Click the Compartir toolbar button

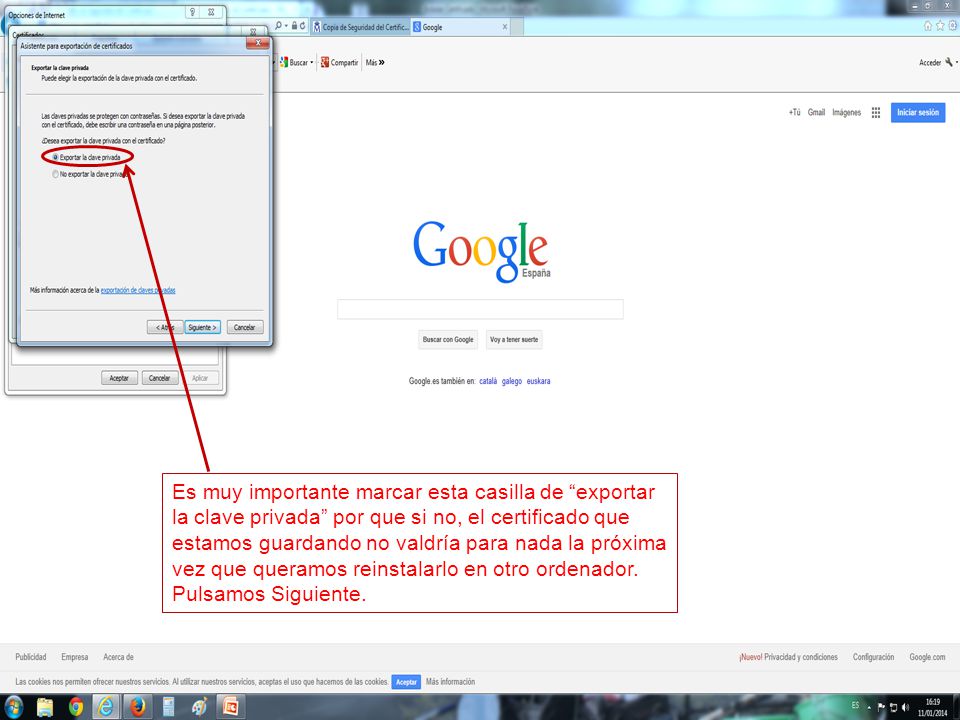point(339,62)
